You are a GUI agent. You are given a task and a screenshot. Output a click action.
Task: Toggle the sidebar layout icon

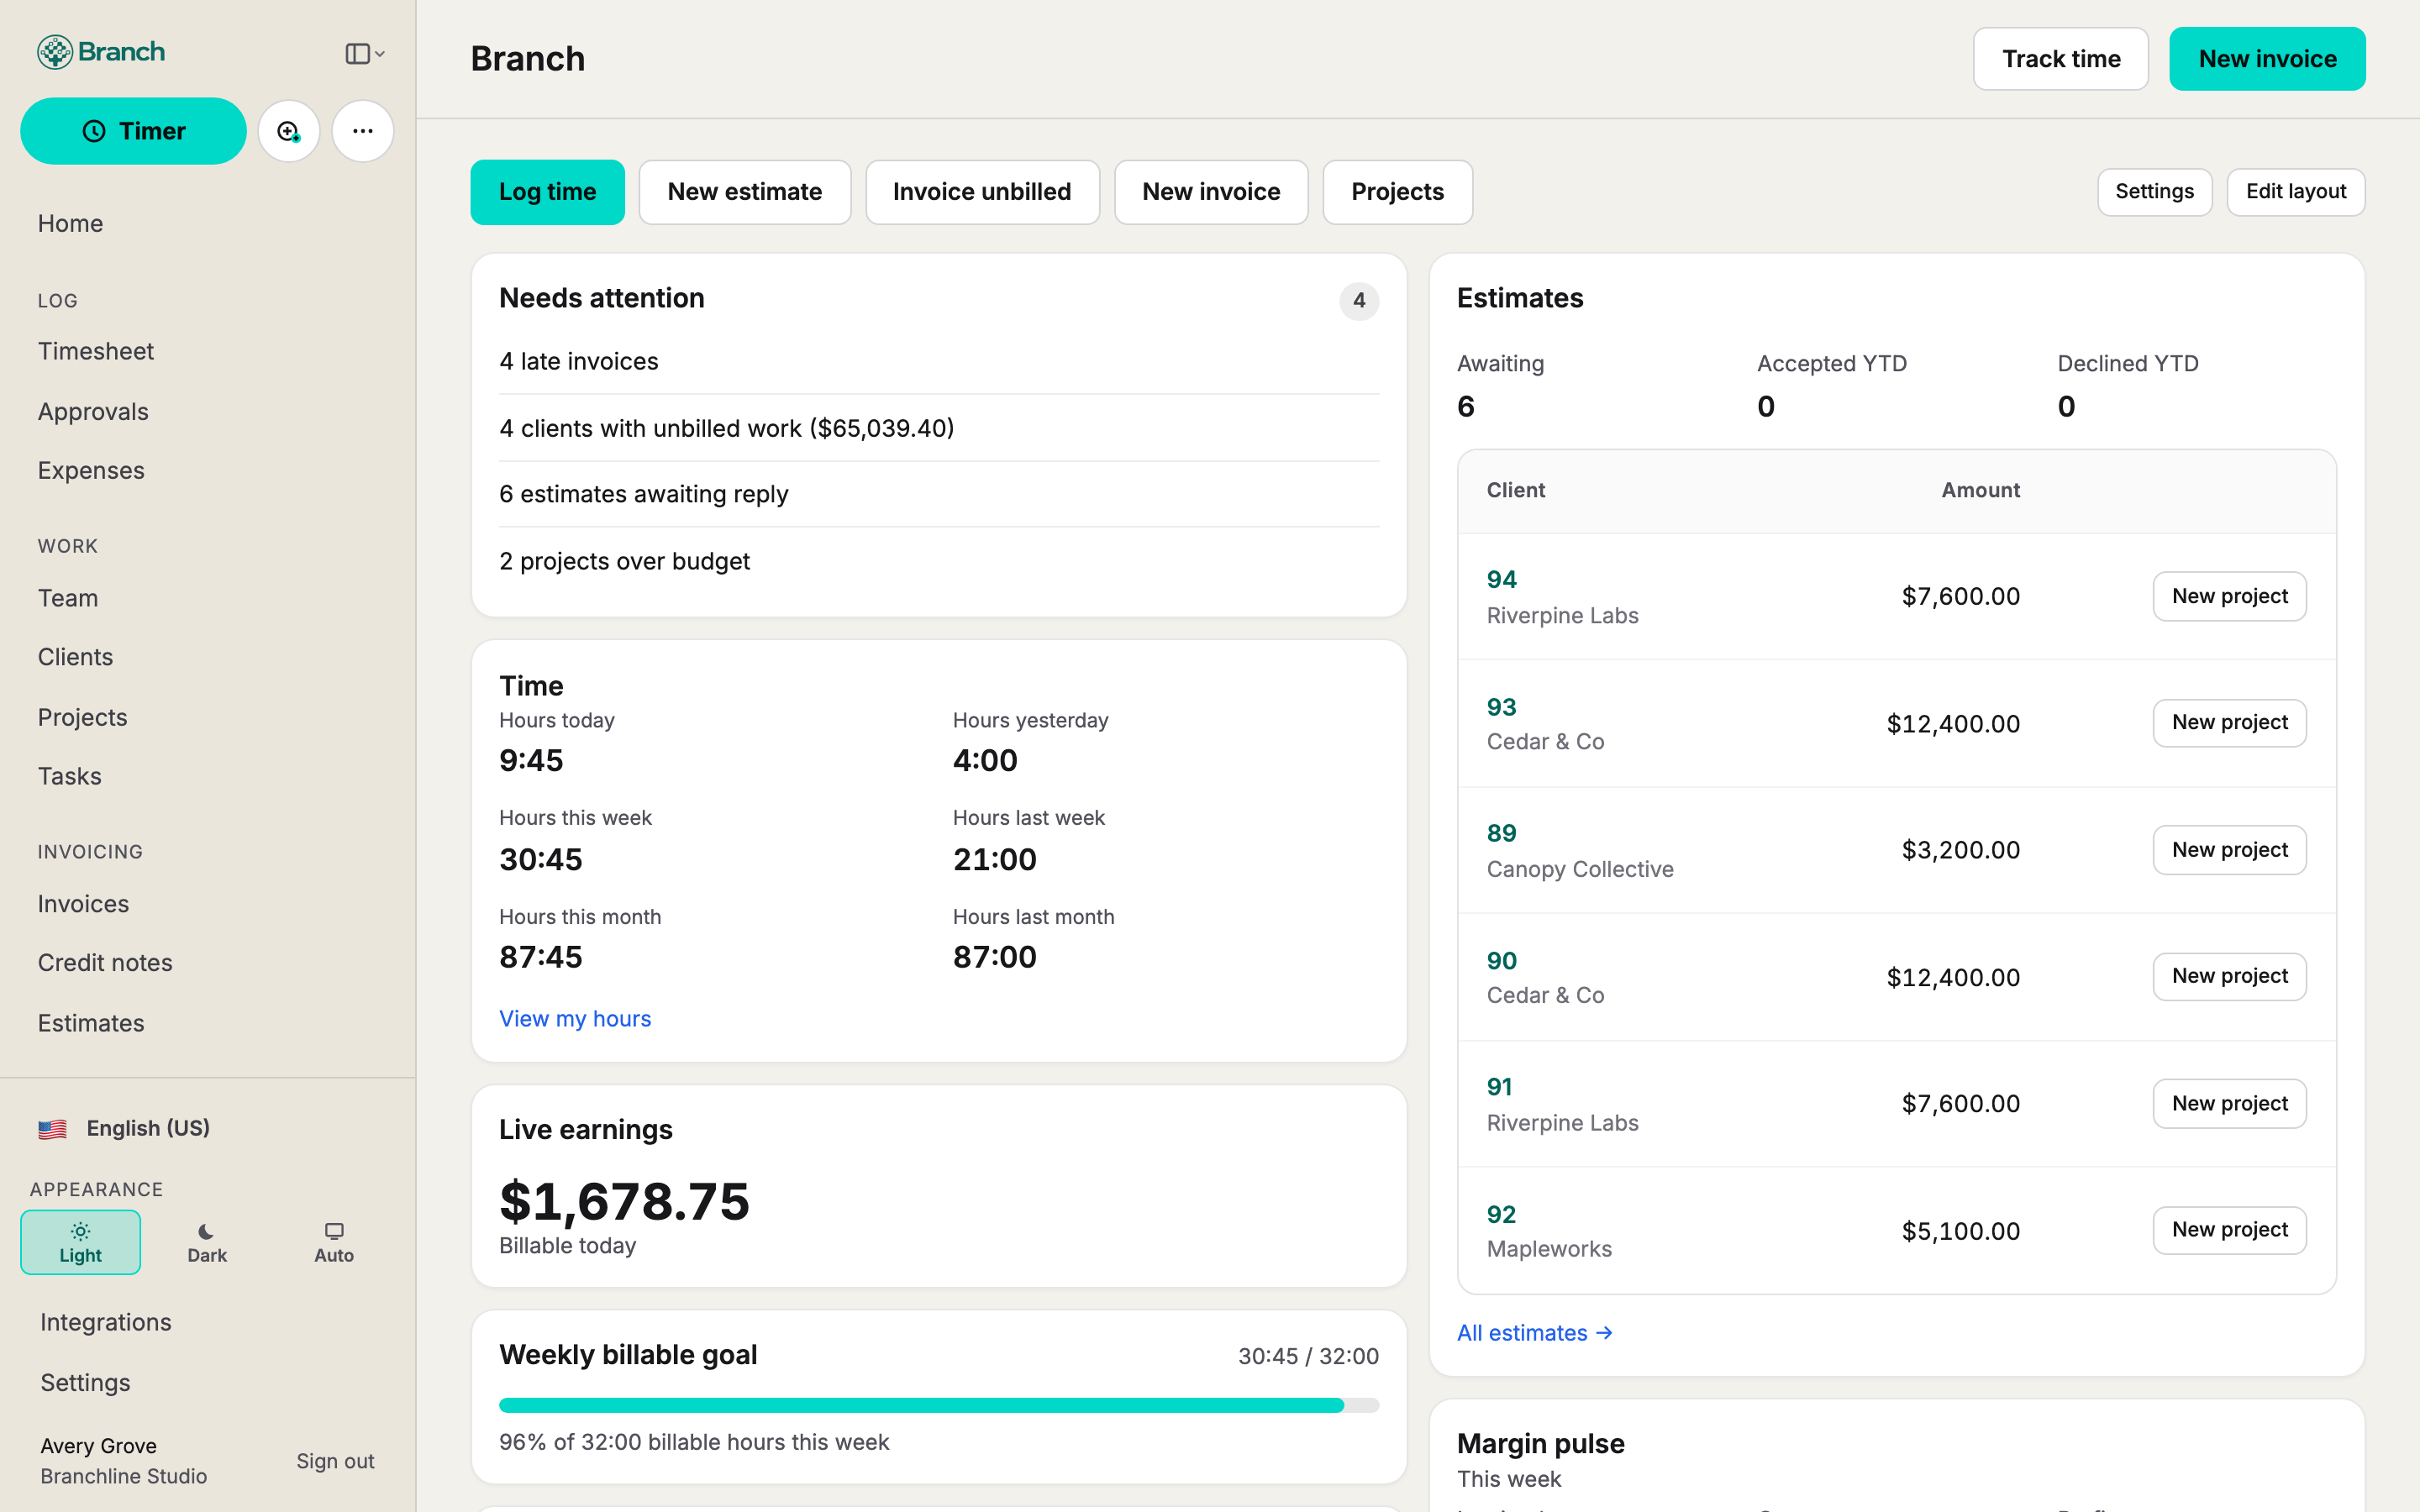pyautogui.click(x=364, y=53)
